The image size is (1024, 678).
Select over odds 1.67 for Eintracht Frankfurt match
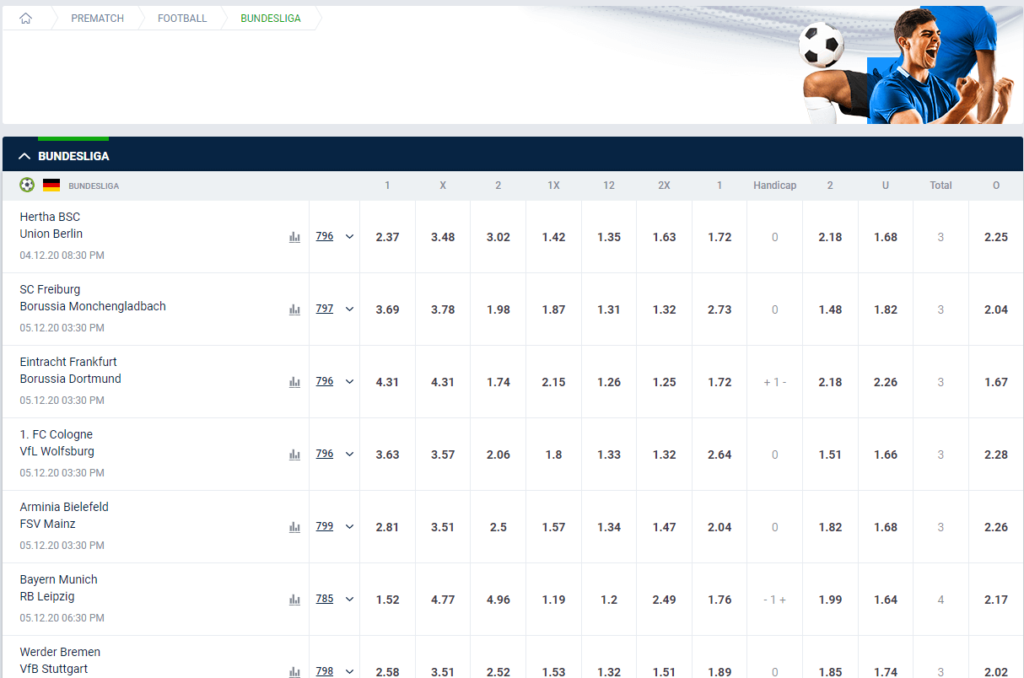[x=996, y=381]
